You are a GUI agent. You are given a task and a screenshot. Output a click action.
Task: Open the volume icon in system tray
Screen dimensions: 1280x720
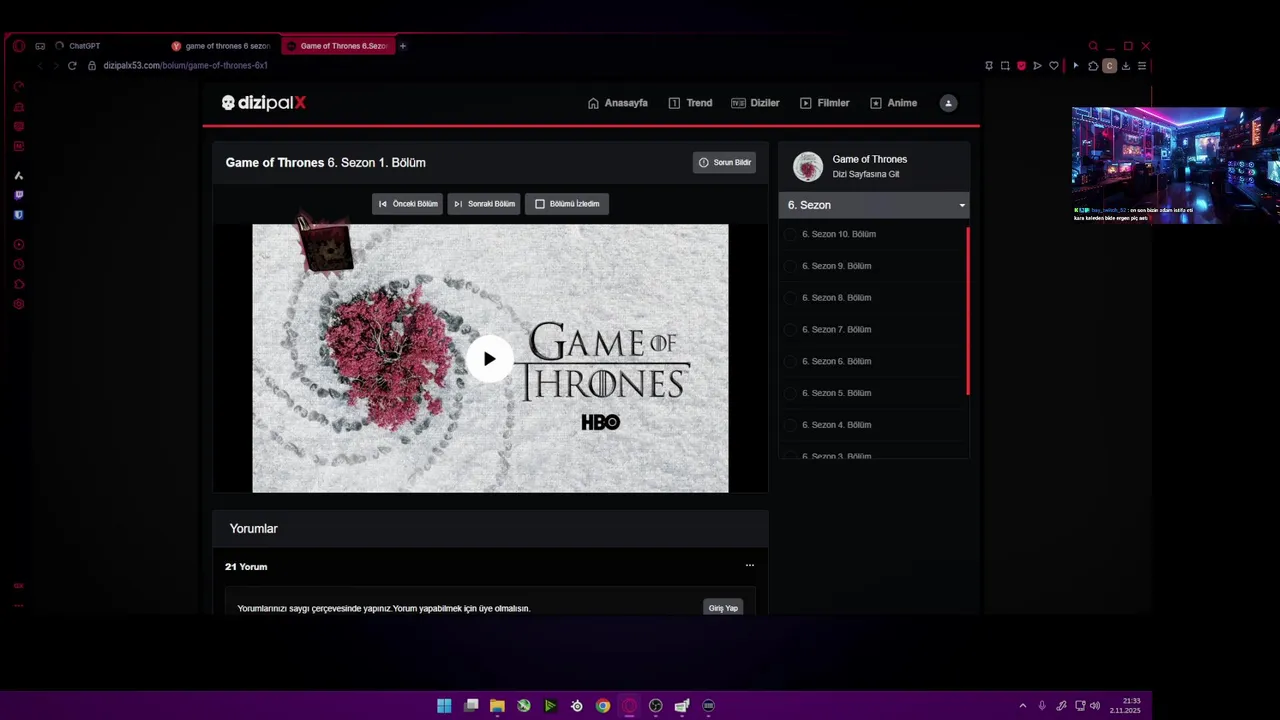1095,706
